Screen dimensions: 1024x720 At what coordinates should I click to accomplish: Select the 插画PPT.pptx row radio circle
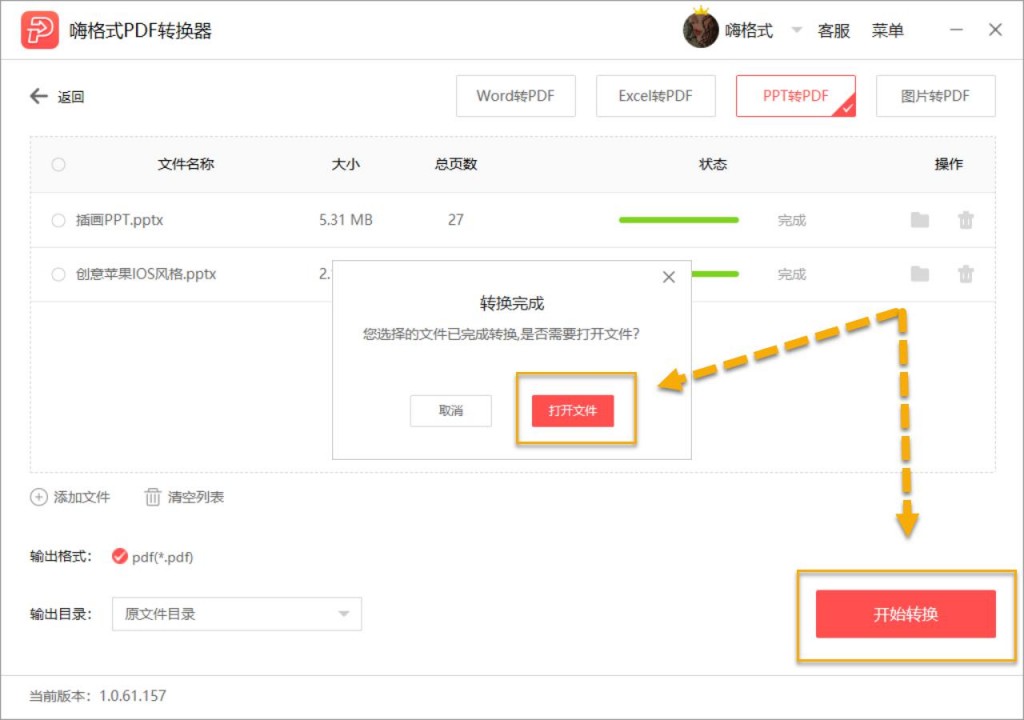58,220
